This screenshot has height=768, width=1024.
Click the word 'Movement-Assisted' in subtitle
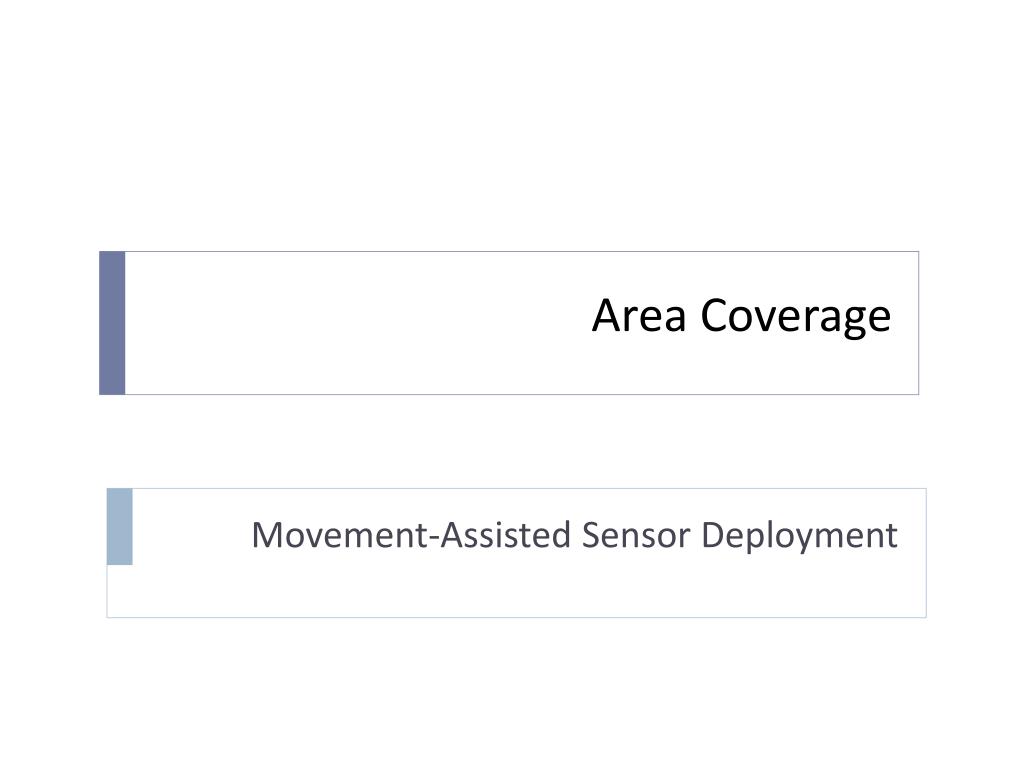[x=411, y=535]
